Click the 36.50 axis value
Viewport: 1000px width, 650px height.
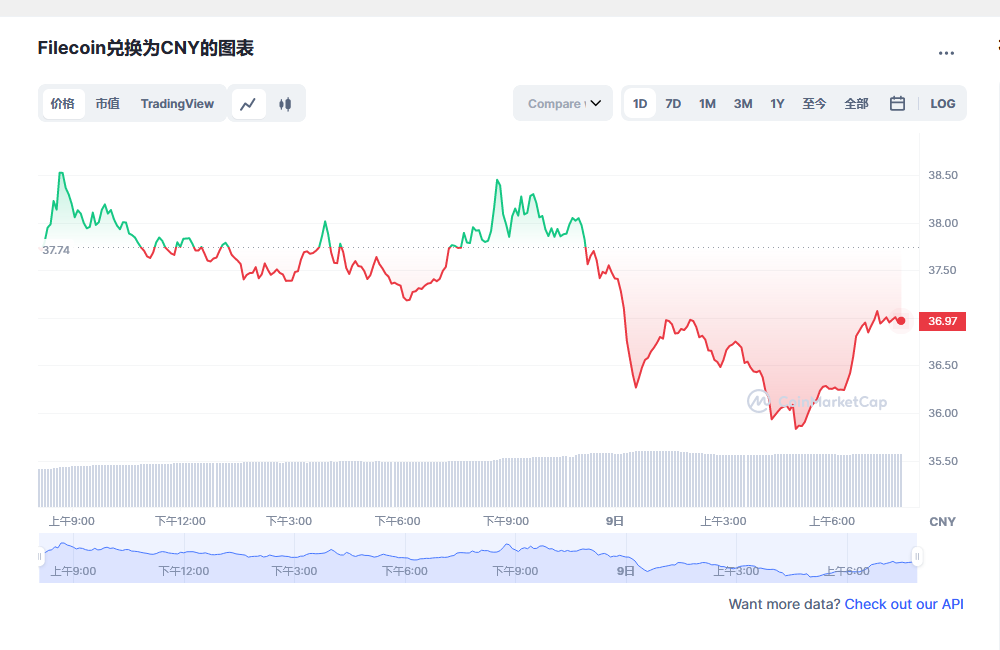coord(943,366)
